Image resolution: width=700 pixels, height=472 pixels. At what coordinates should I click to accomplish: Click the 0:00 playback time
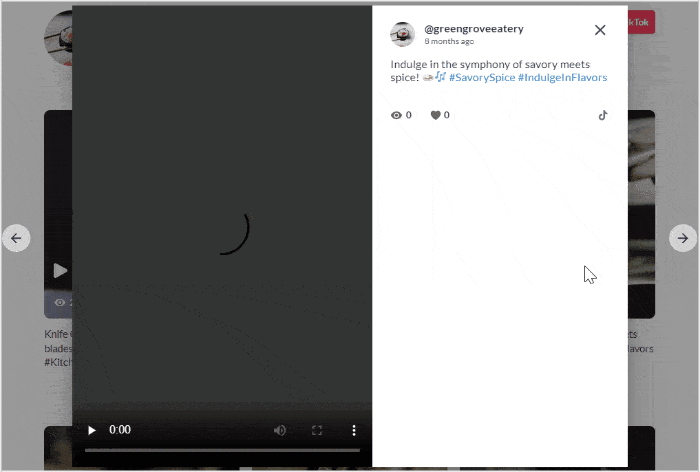click(120, 430)
